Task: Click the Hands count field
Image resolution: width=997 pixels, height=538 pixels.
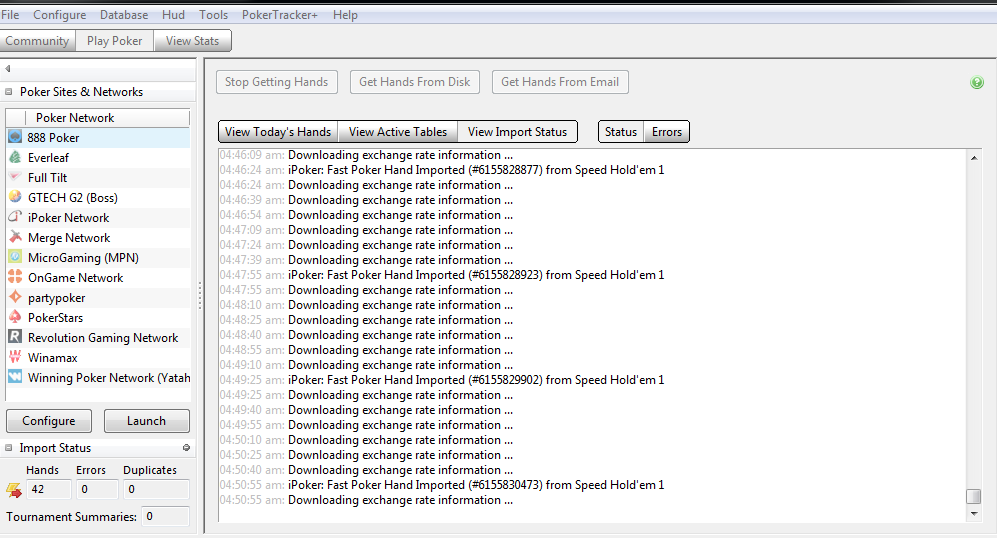Action: coord(48,489)
